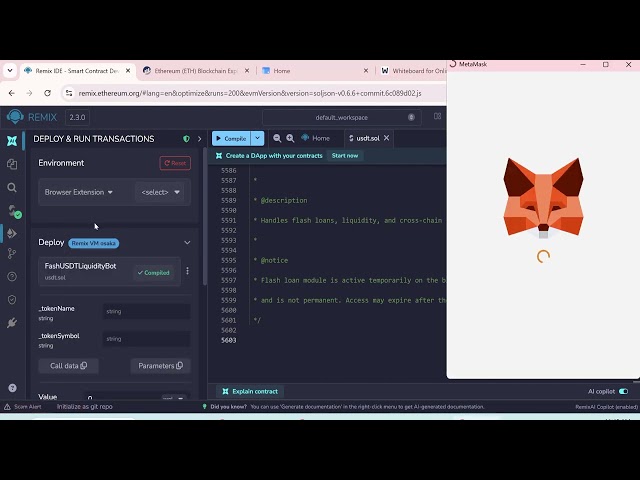
Task: Open Browser Extension environment dropdown
Action: pyautogui.click(x=79, y=192)
